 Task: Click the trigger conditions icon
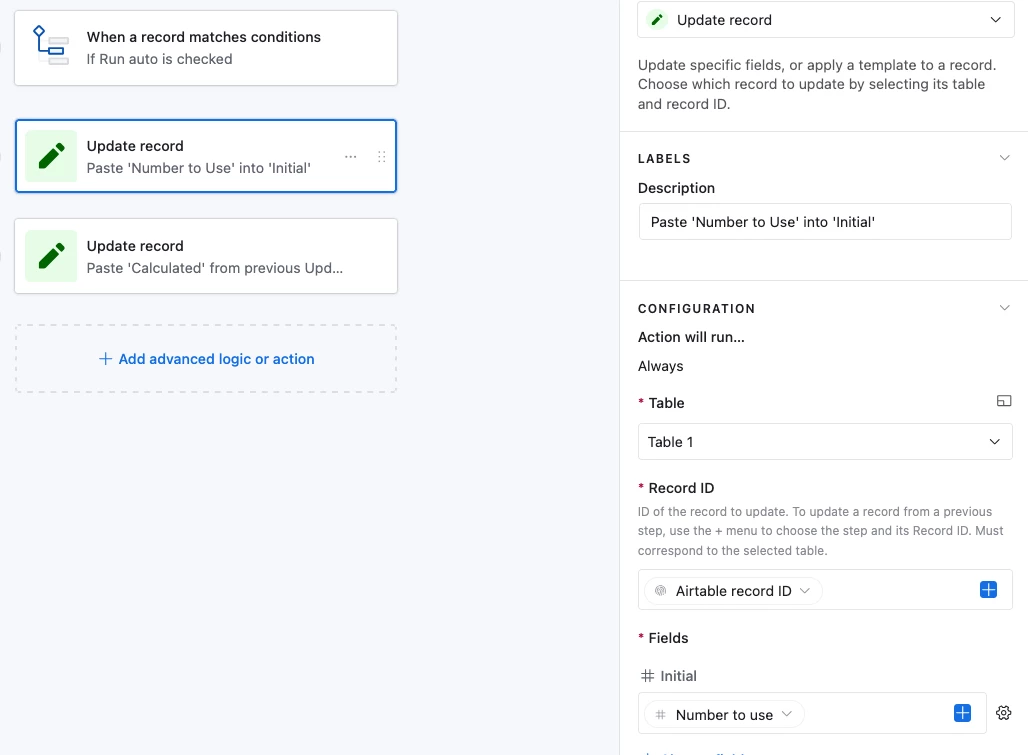(51, 46)
